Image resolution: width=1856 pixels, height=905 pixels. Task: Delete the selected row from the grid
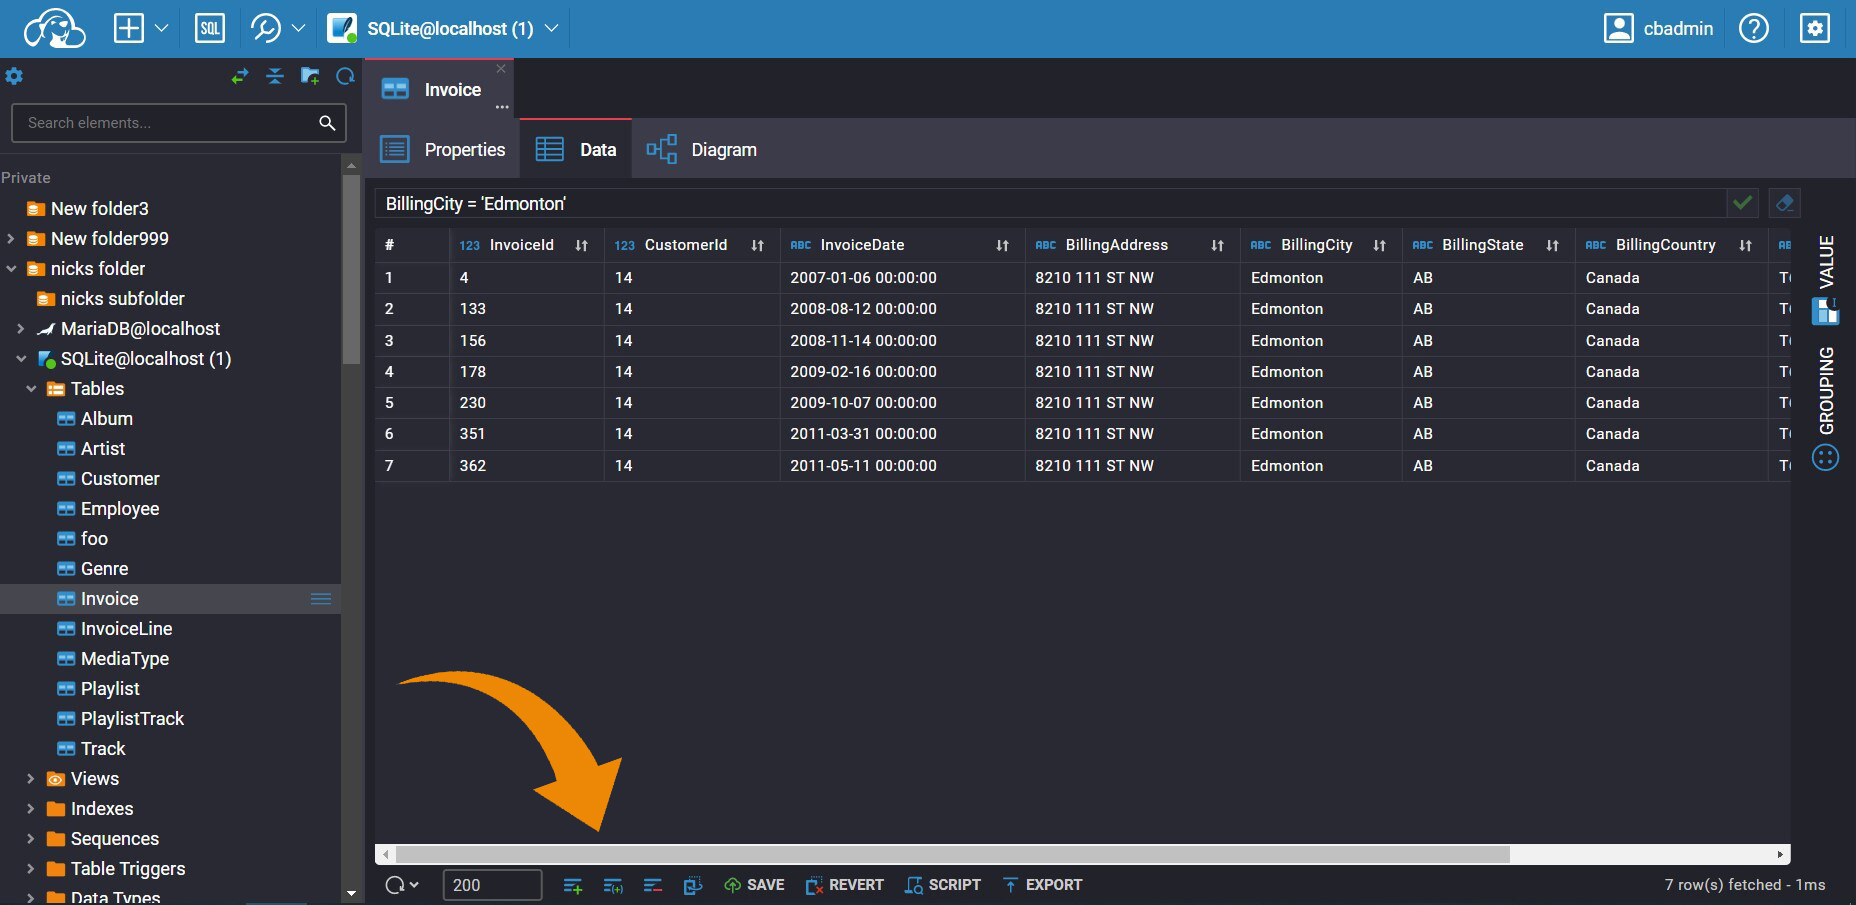coord(654,885)
